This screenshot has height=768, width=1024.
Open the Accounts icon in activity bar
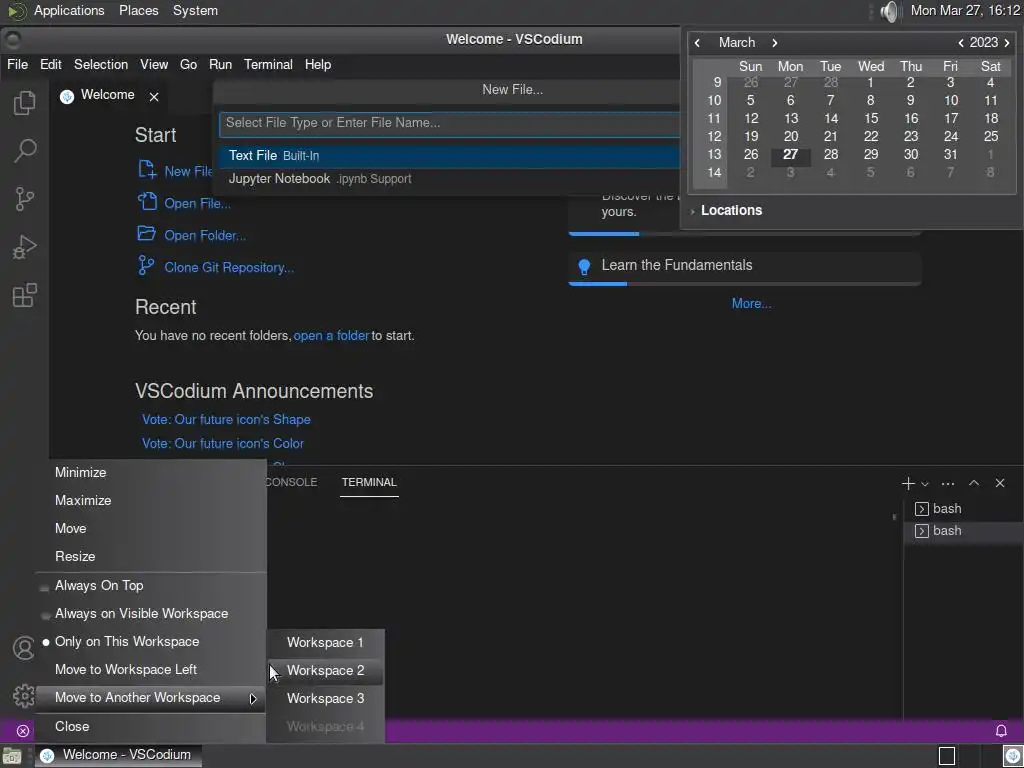click(24, 648)
